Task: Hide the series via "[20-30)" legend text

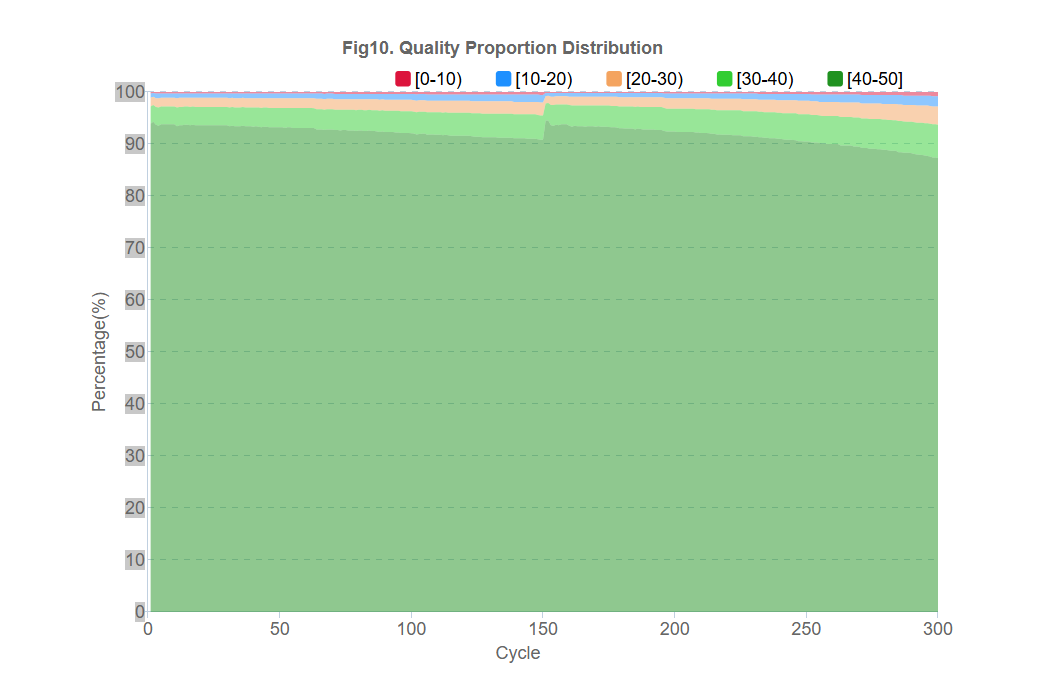Action: (x=654, y=79)
